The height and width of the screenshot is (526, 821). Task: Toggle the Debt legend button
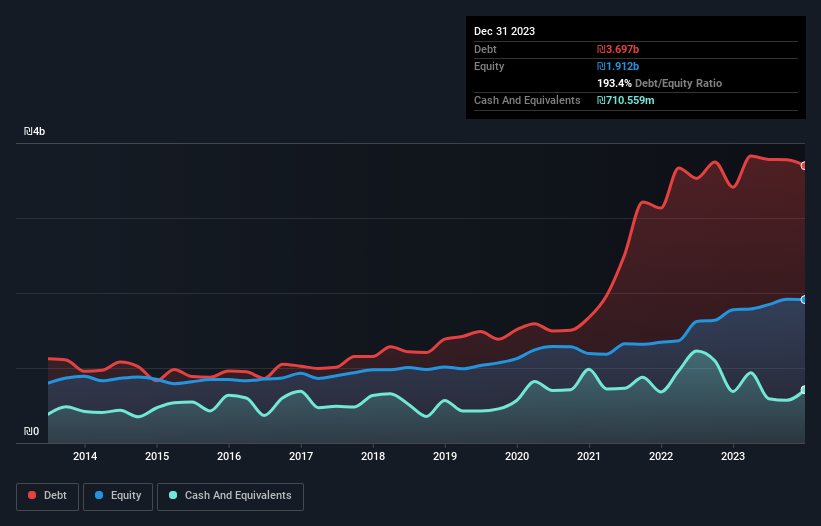47,496
